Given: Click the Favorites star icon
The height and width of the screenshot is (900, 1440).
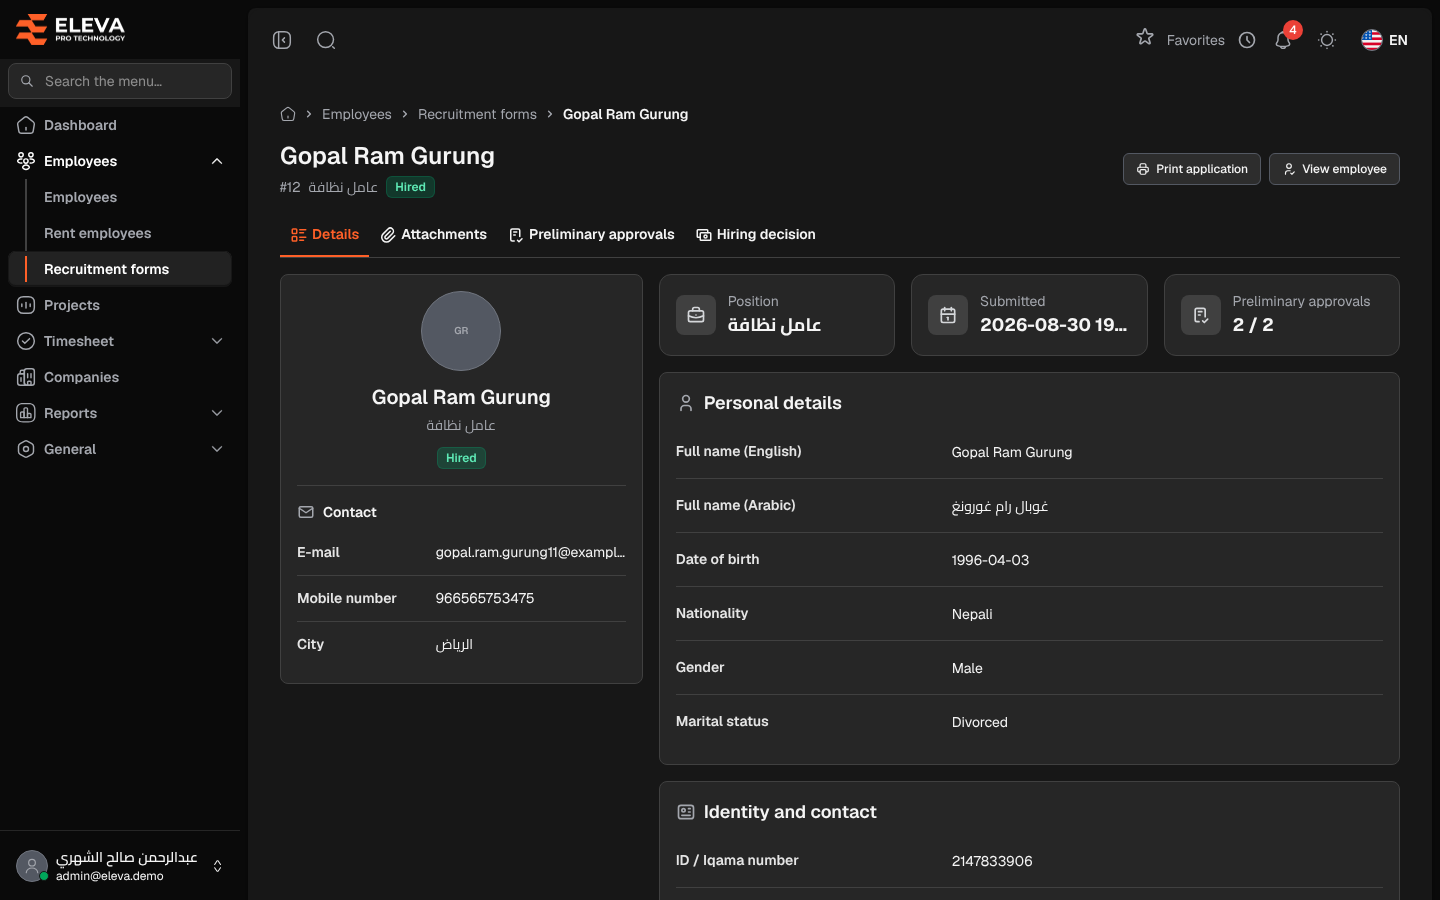Looking at the screenshot, I should pyautogui.click(x=1145, y=37).
